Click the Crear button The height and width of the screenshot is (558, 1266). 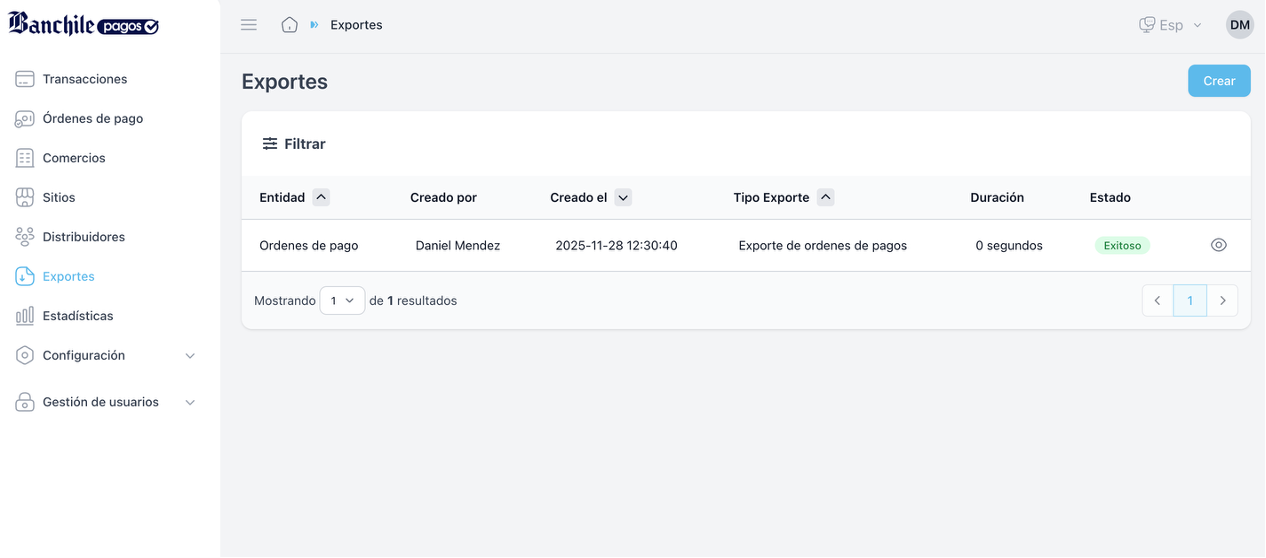click(x=1219, y=81)
